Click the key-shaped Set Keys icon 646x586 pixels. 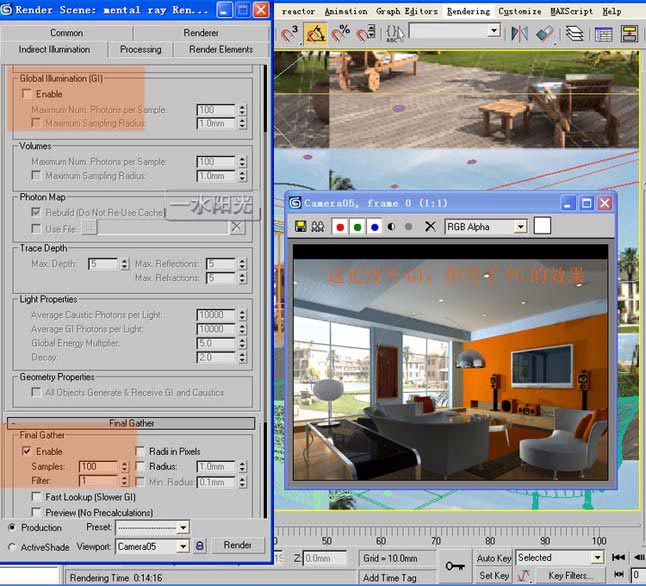pos(455,567)
